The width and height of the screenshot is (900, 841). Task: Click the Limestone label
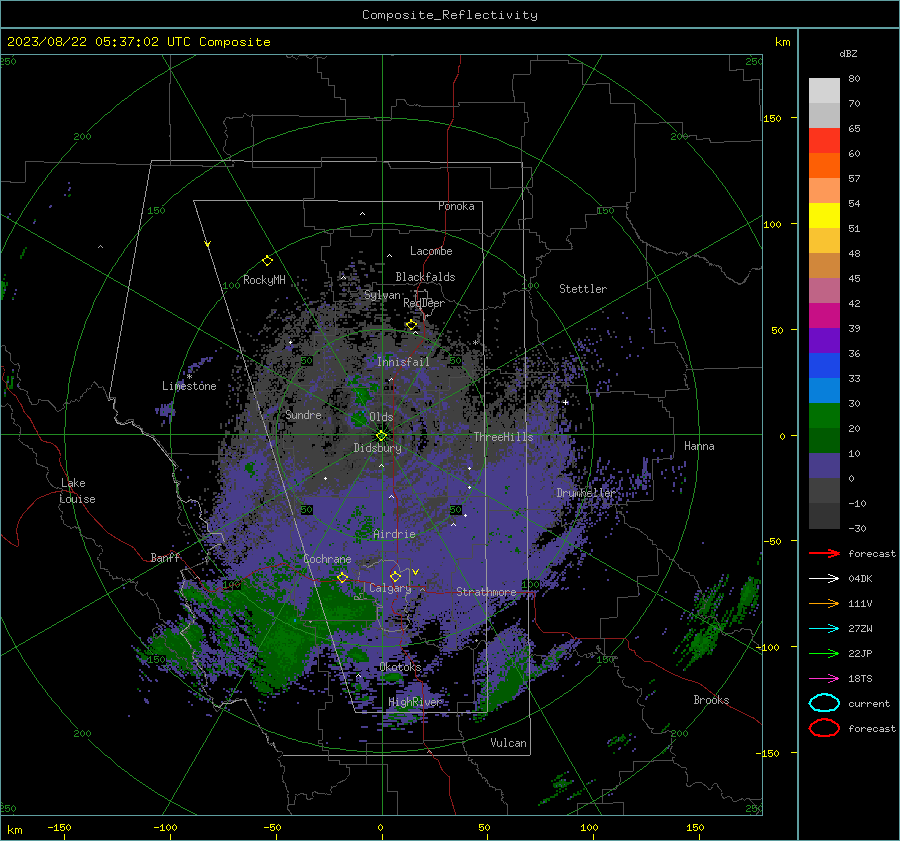tap(189, 386)
